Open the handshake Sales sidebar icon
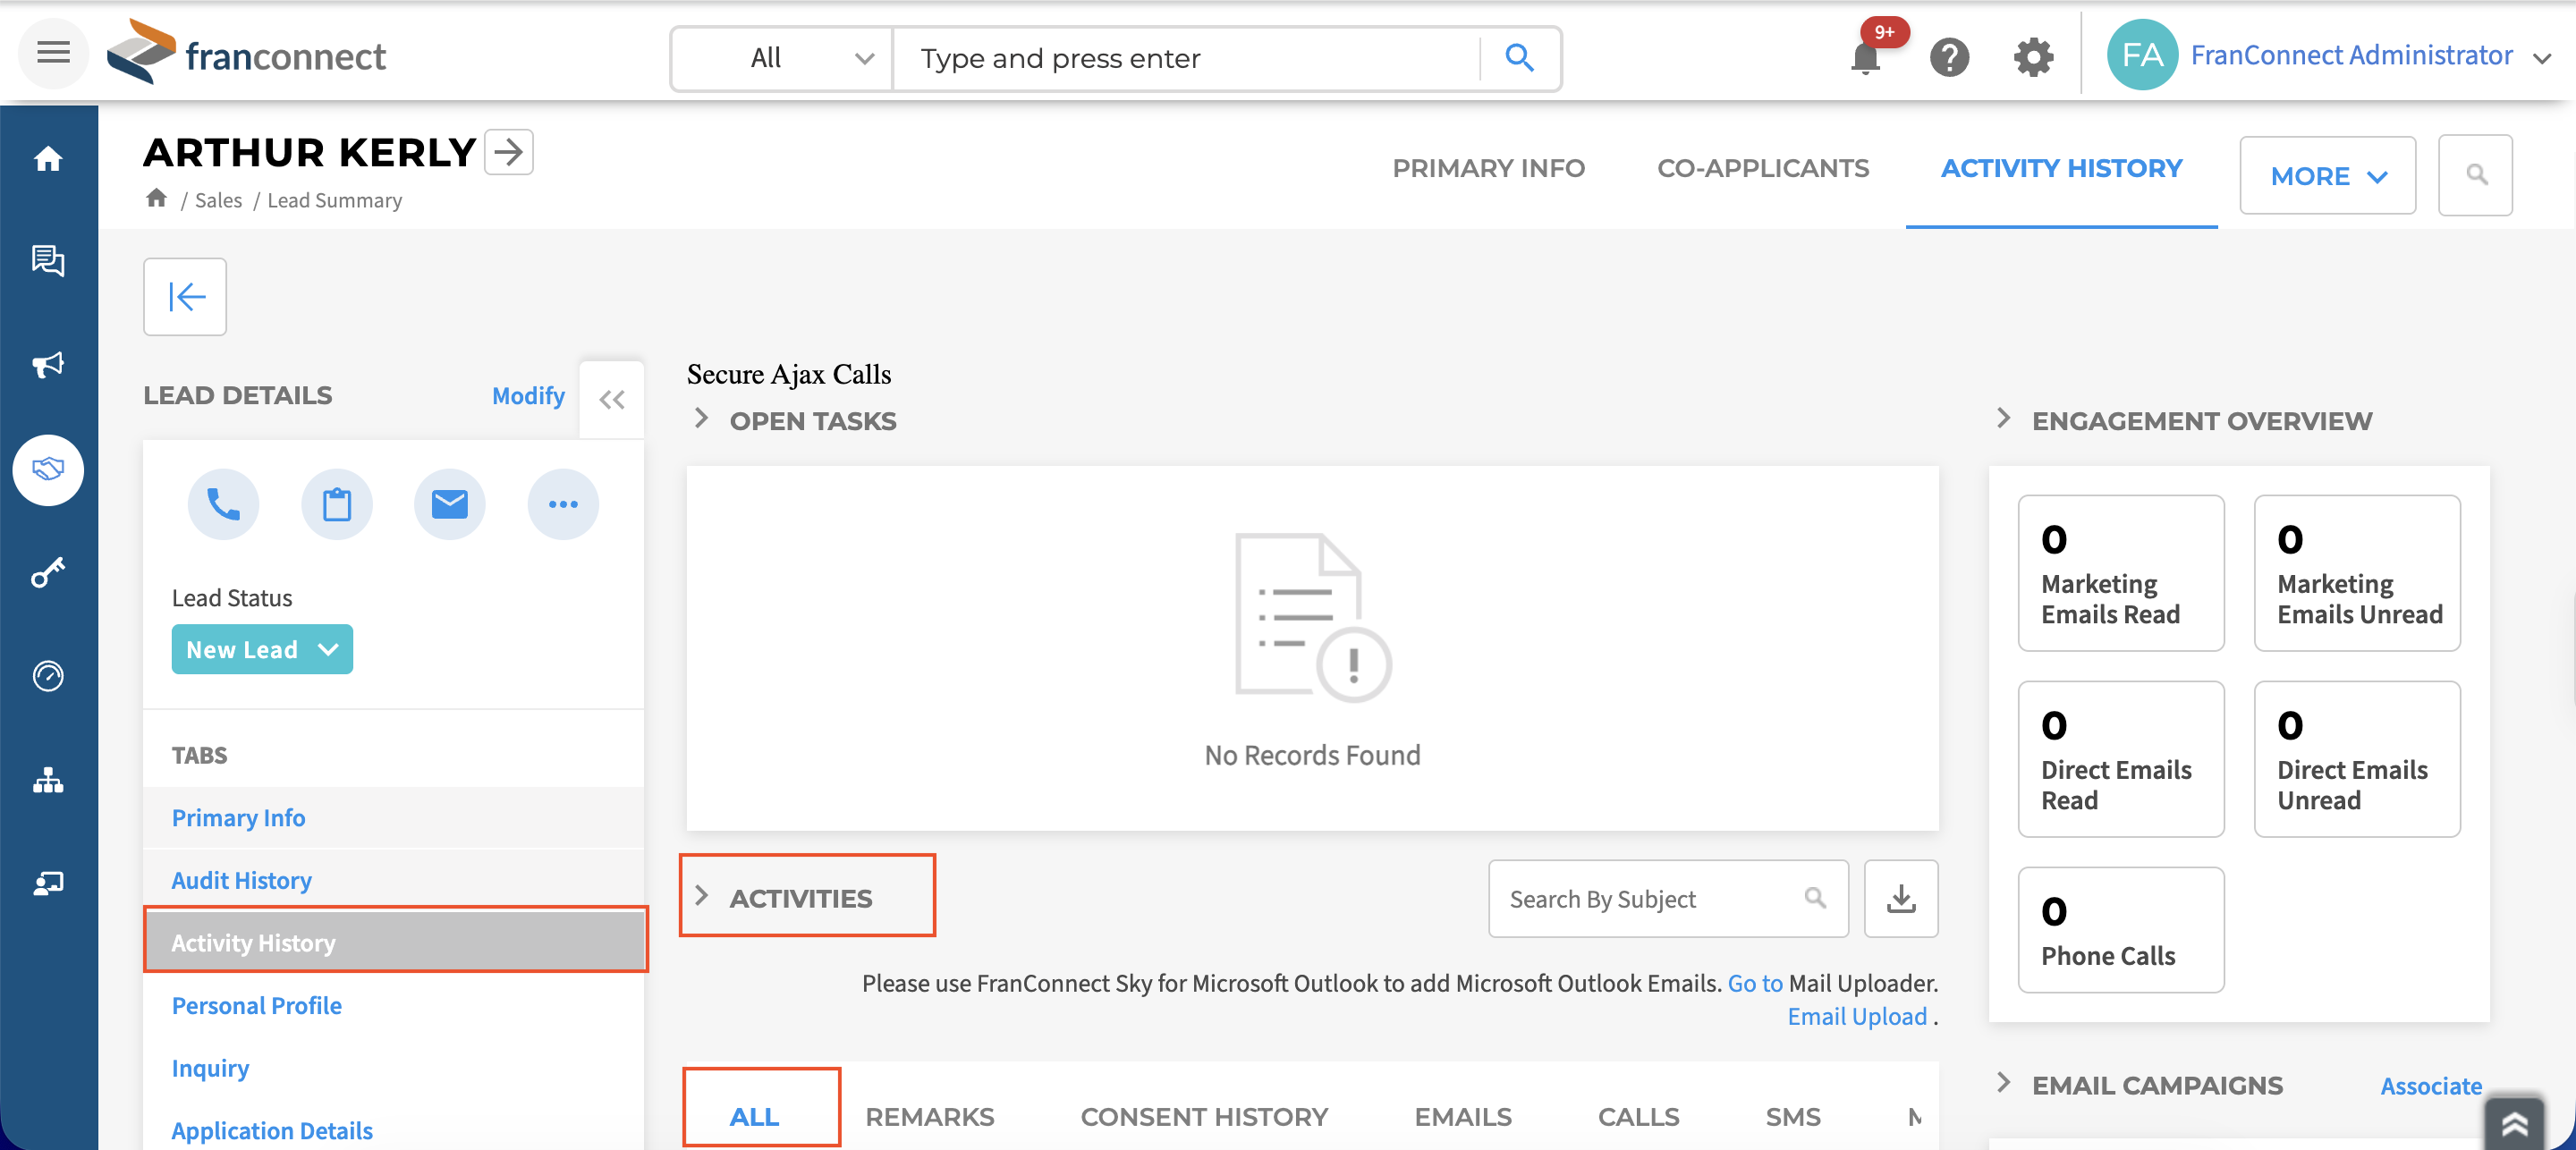This screenshot has height=1150, width=2576. pyautogui.click(x=48, y=469)
